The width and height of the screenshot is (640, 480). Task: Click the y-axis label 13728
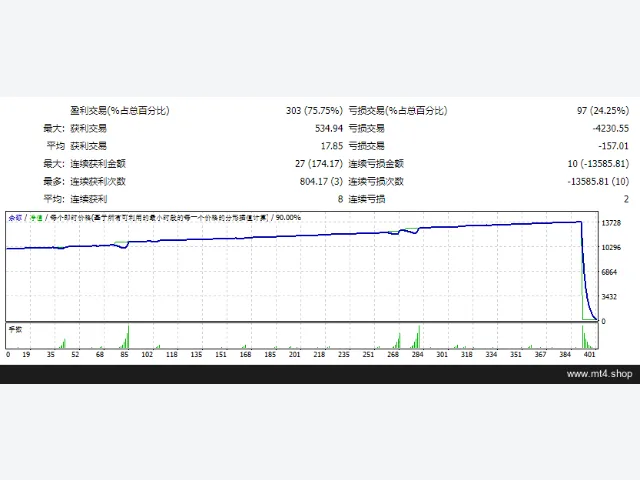click(611, 223)
